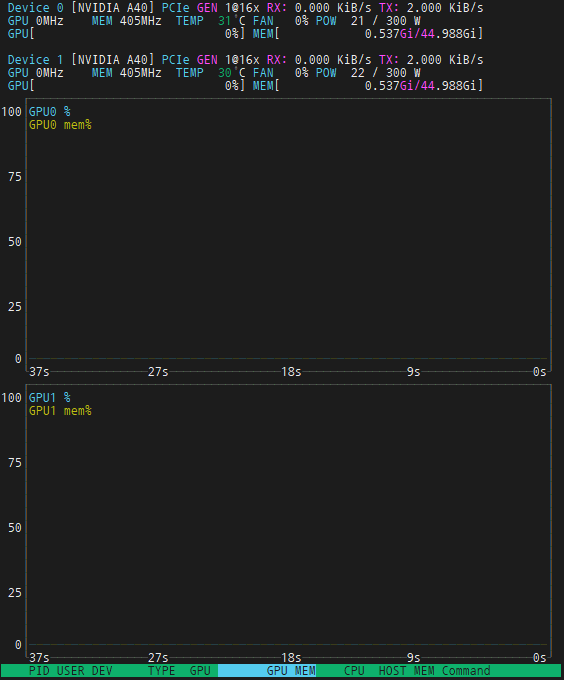Click the 0s time label under GPU0 chart
The image size is (564, 680).
click(540, 372)
